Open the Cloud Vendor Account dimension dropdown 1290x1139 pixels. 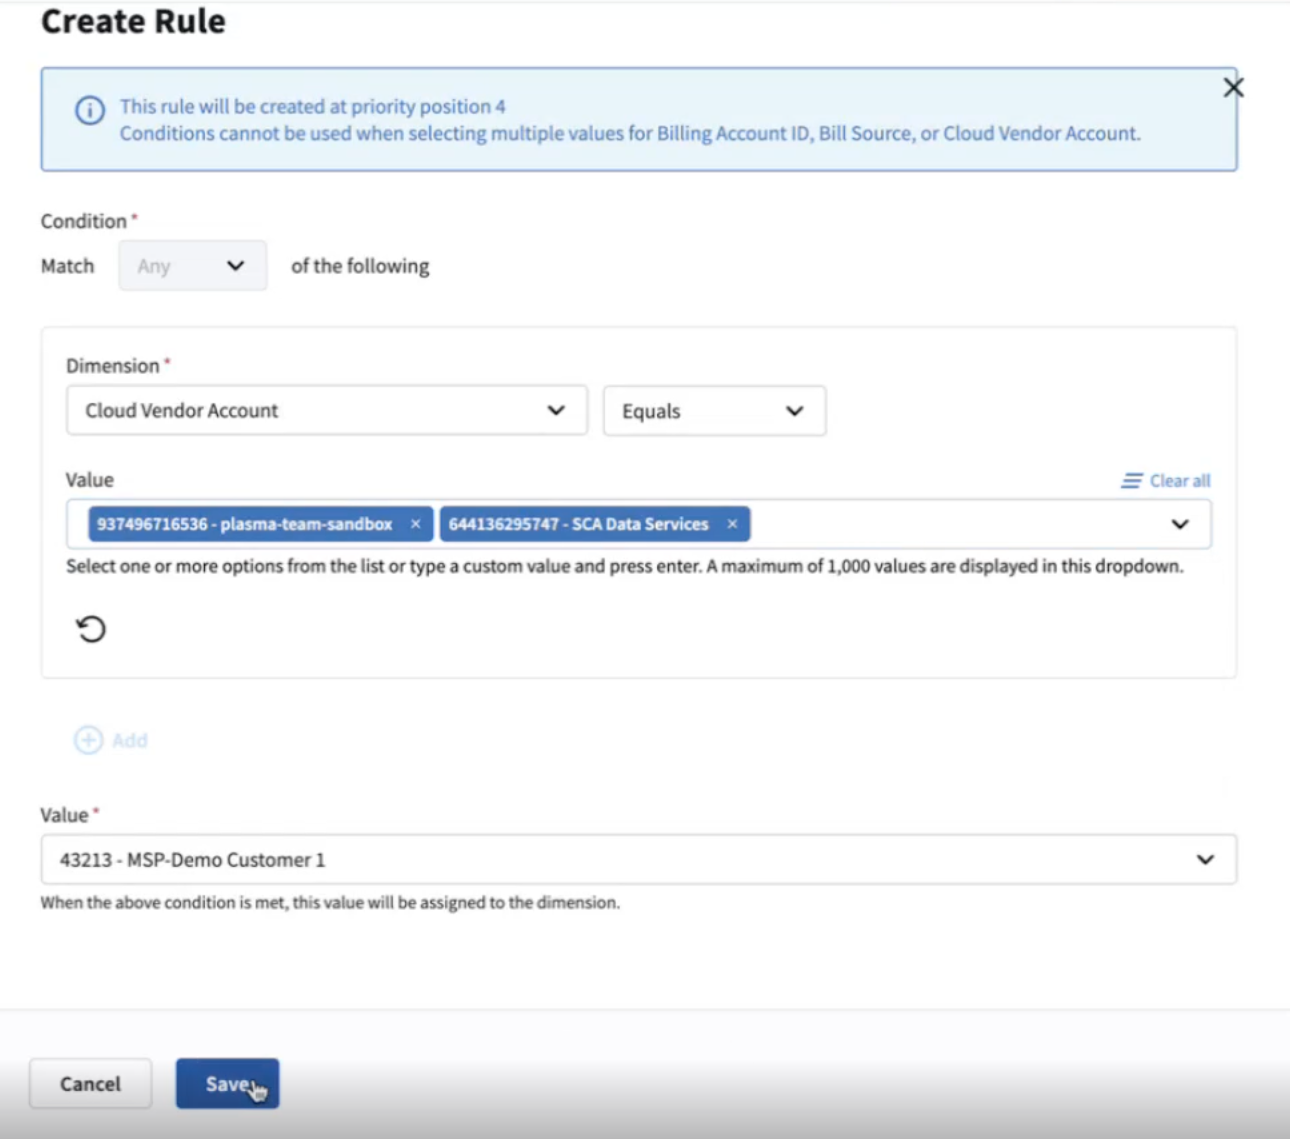click(x=326, y=411)
